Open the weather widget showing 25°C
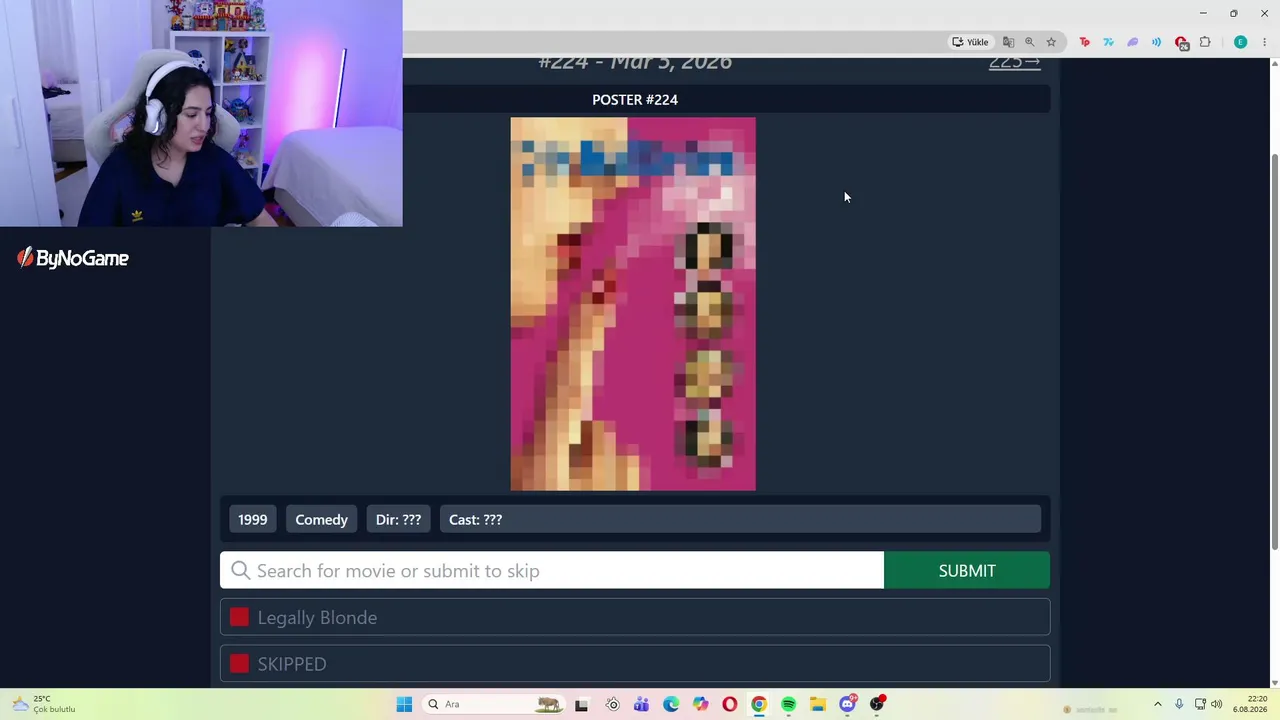 42,704
